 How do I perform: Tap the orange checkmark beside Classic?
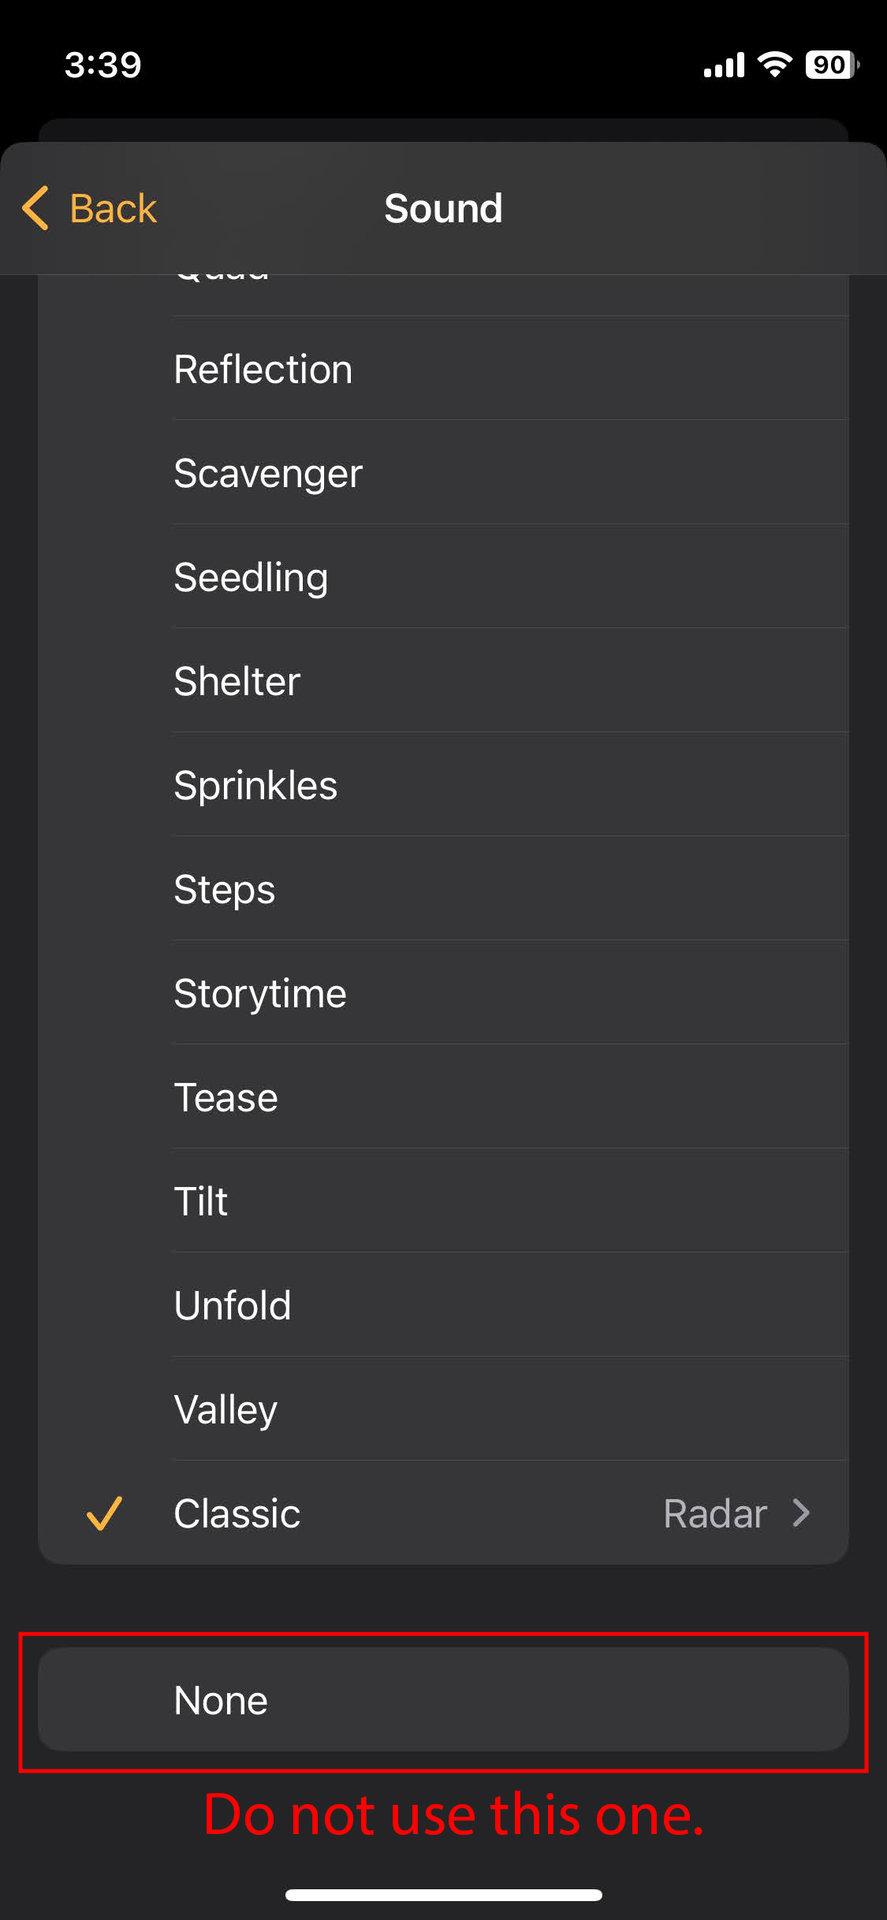[x=104, y=1513]
